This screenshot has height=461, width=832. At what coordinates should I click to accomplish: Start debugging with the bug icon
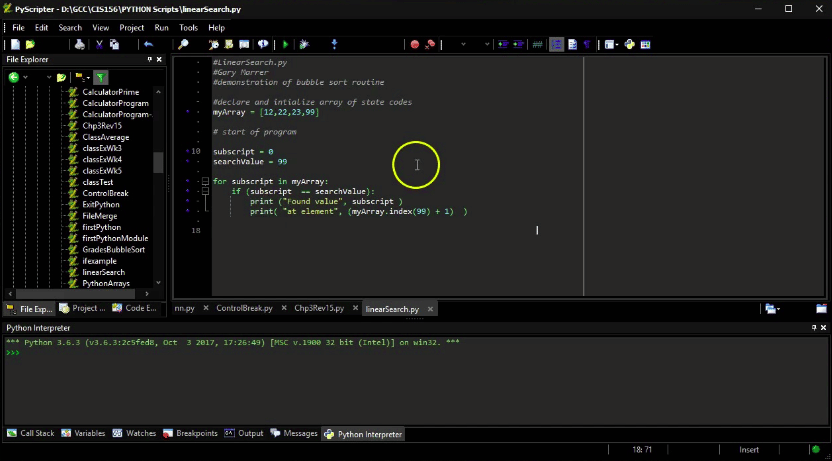coord(305,45)
